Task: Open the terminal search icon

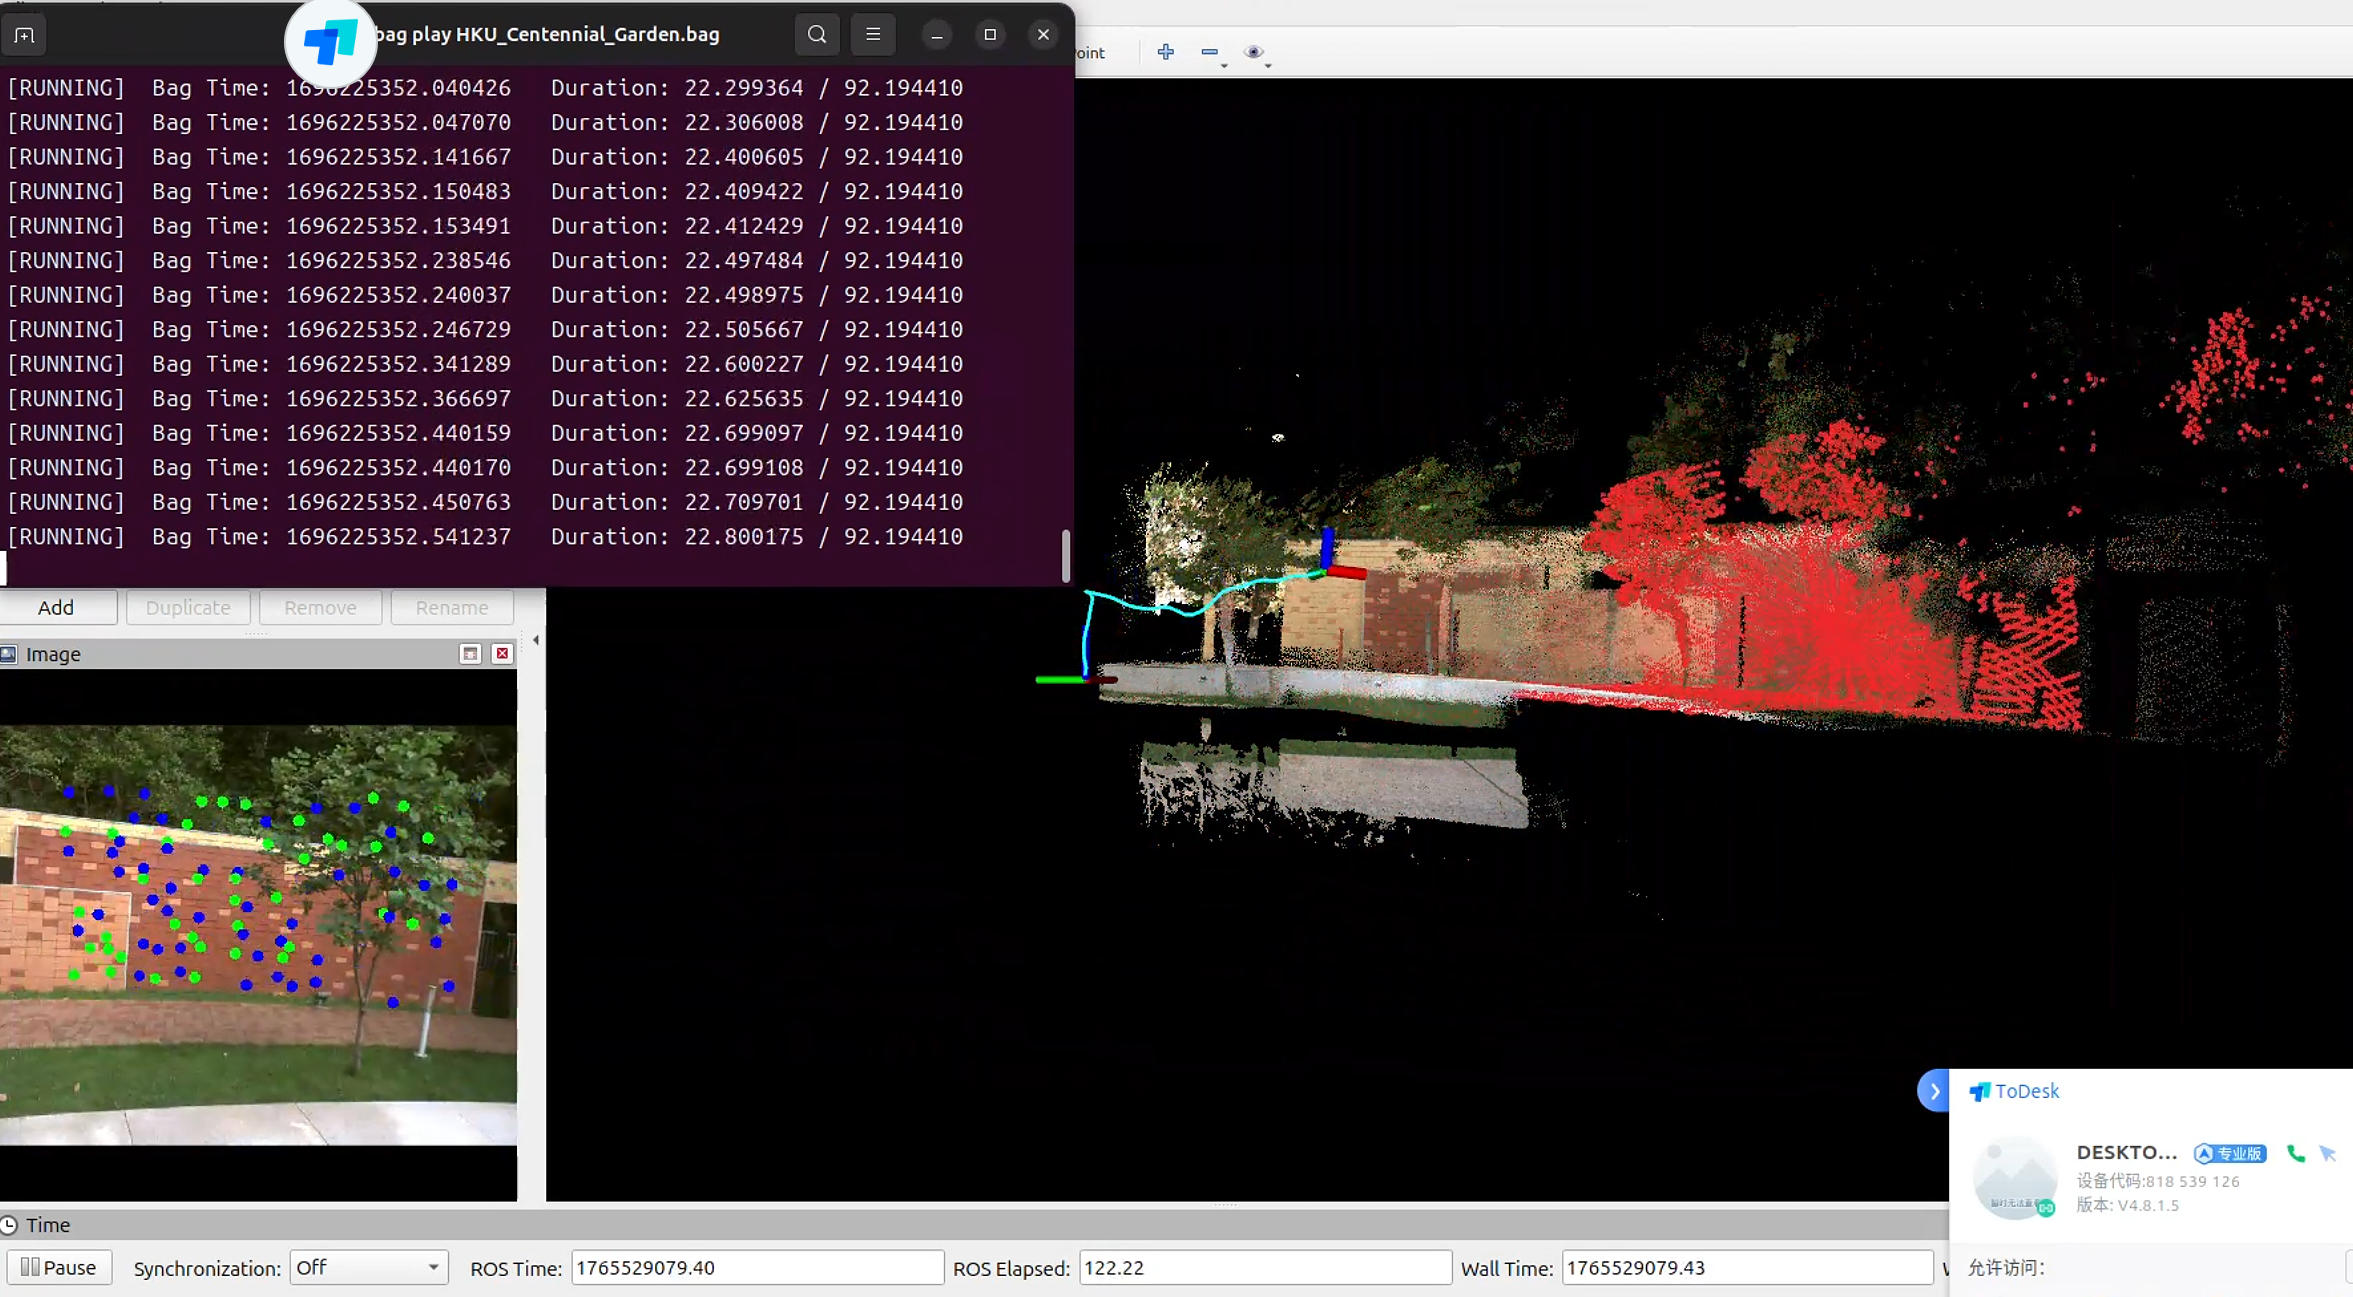Action: [x=816, y=34]
